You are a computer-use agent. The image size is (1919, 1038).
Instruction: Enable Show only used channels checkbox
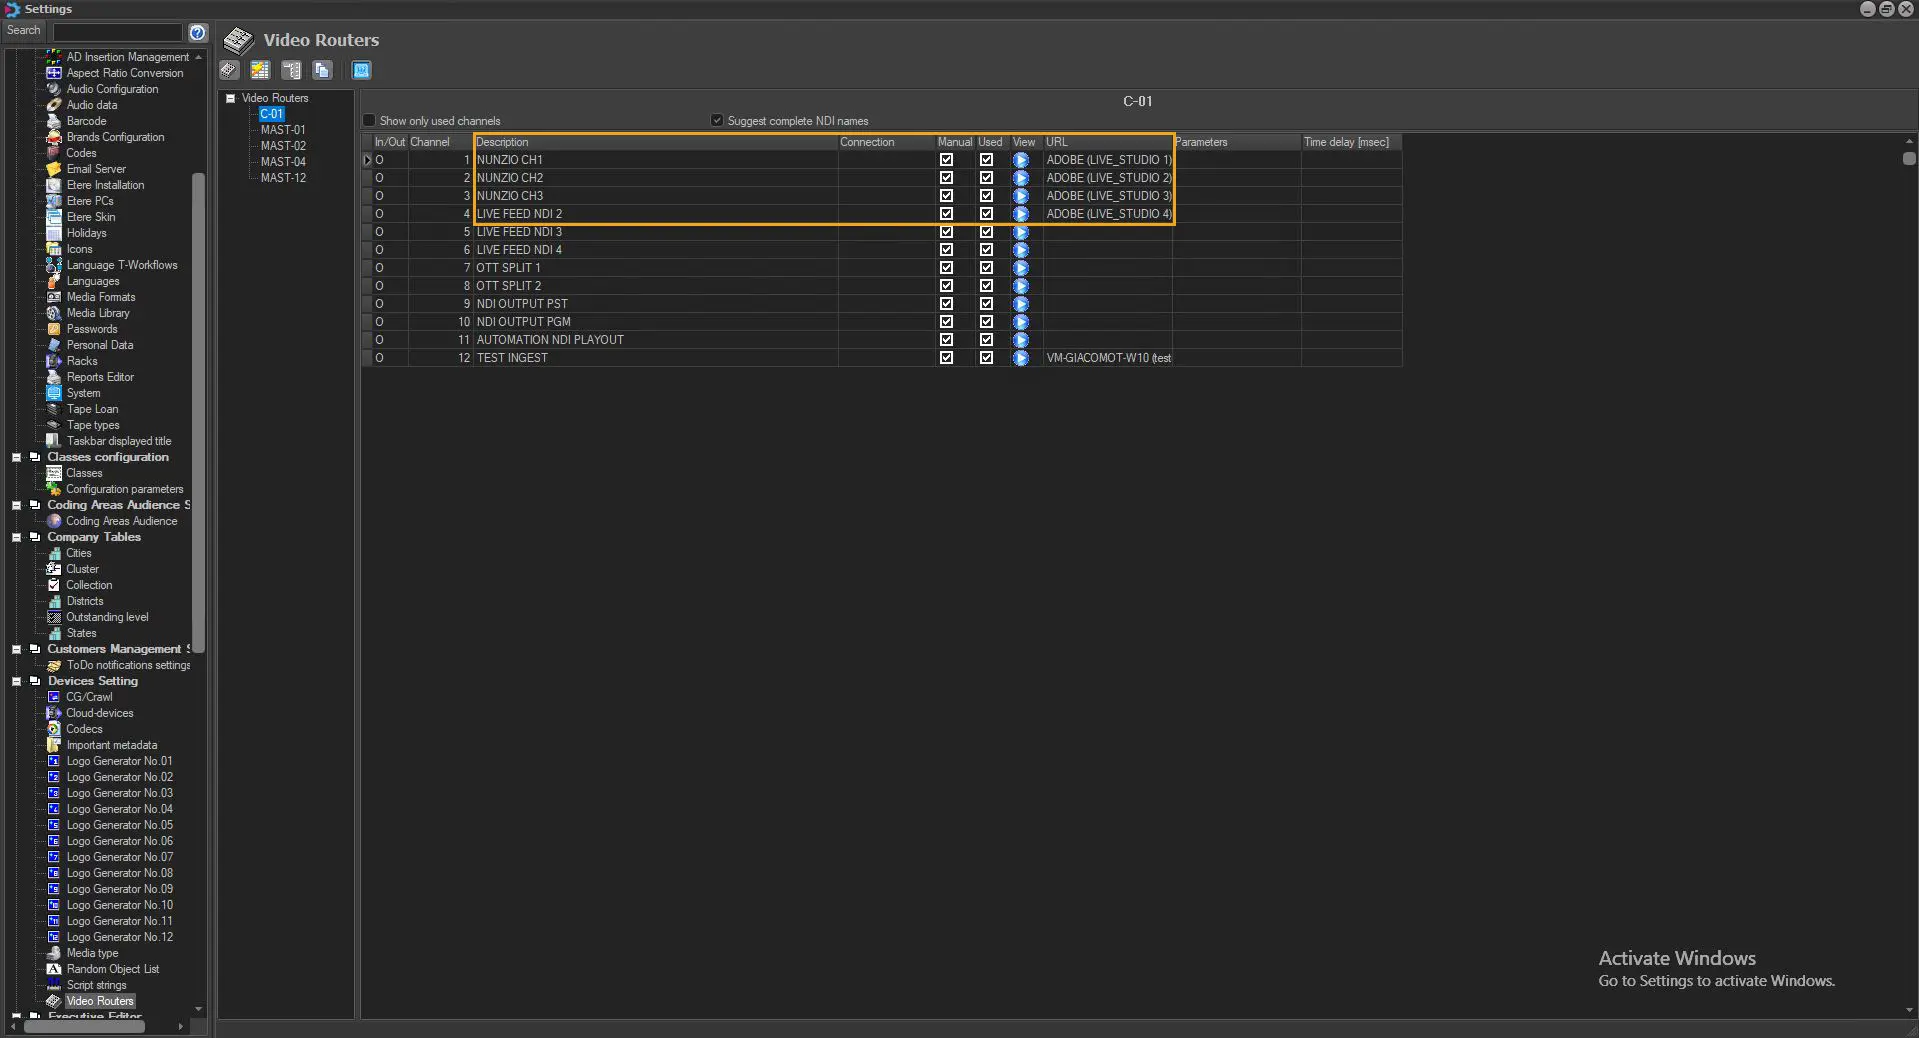[x=369, y=121]
